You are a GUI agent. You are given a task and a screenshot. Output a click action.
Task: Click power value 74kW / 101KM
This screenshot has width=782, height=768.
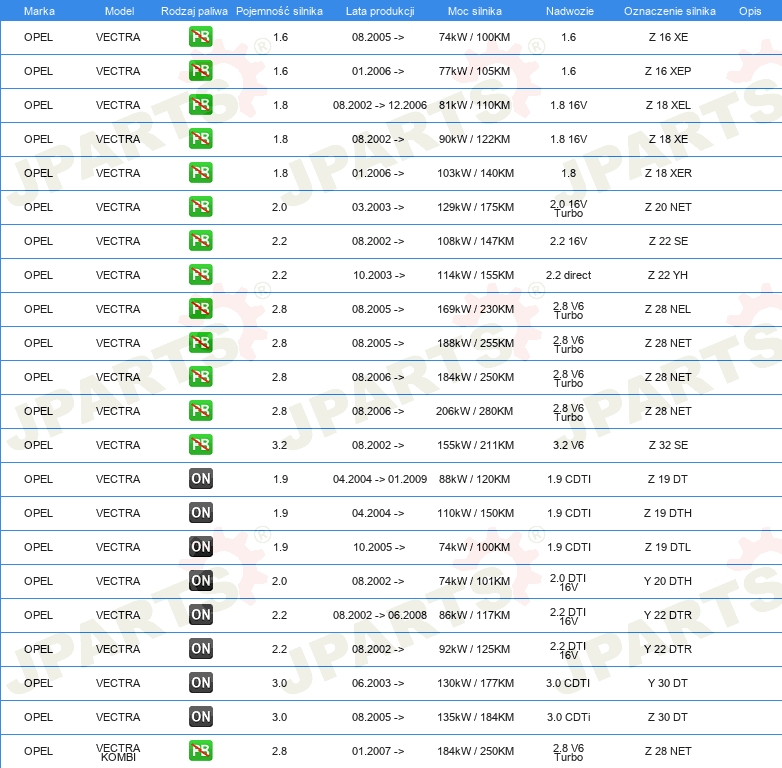click(474, 581)
